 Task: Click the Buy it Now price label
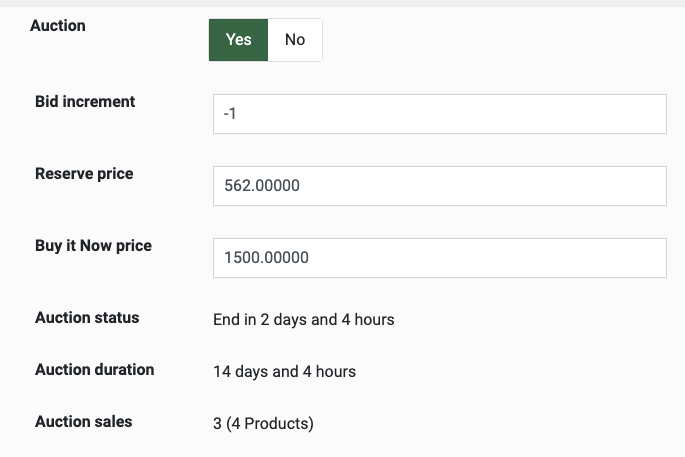[x=93, y=246]
